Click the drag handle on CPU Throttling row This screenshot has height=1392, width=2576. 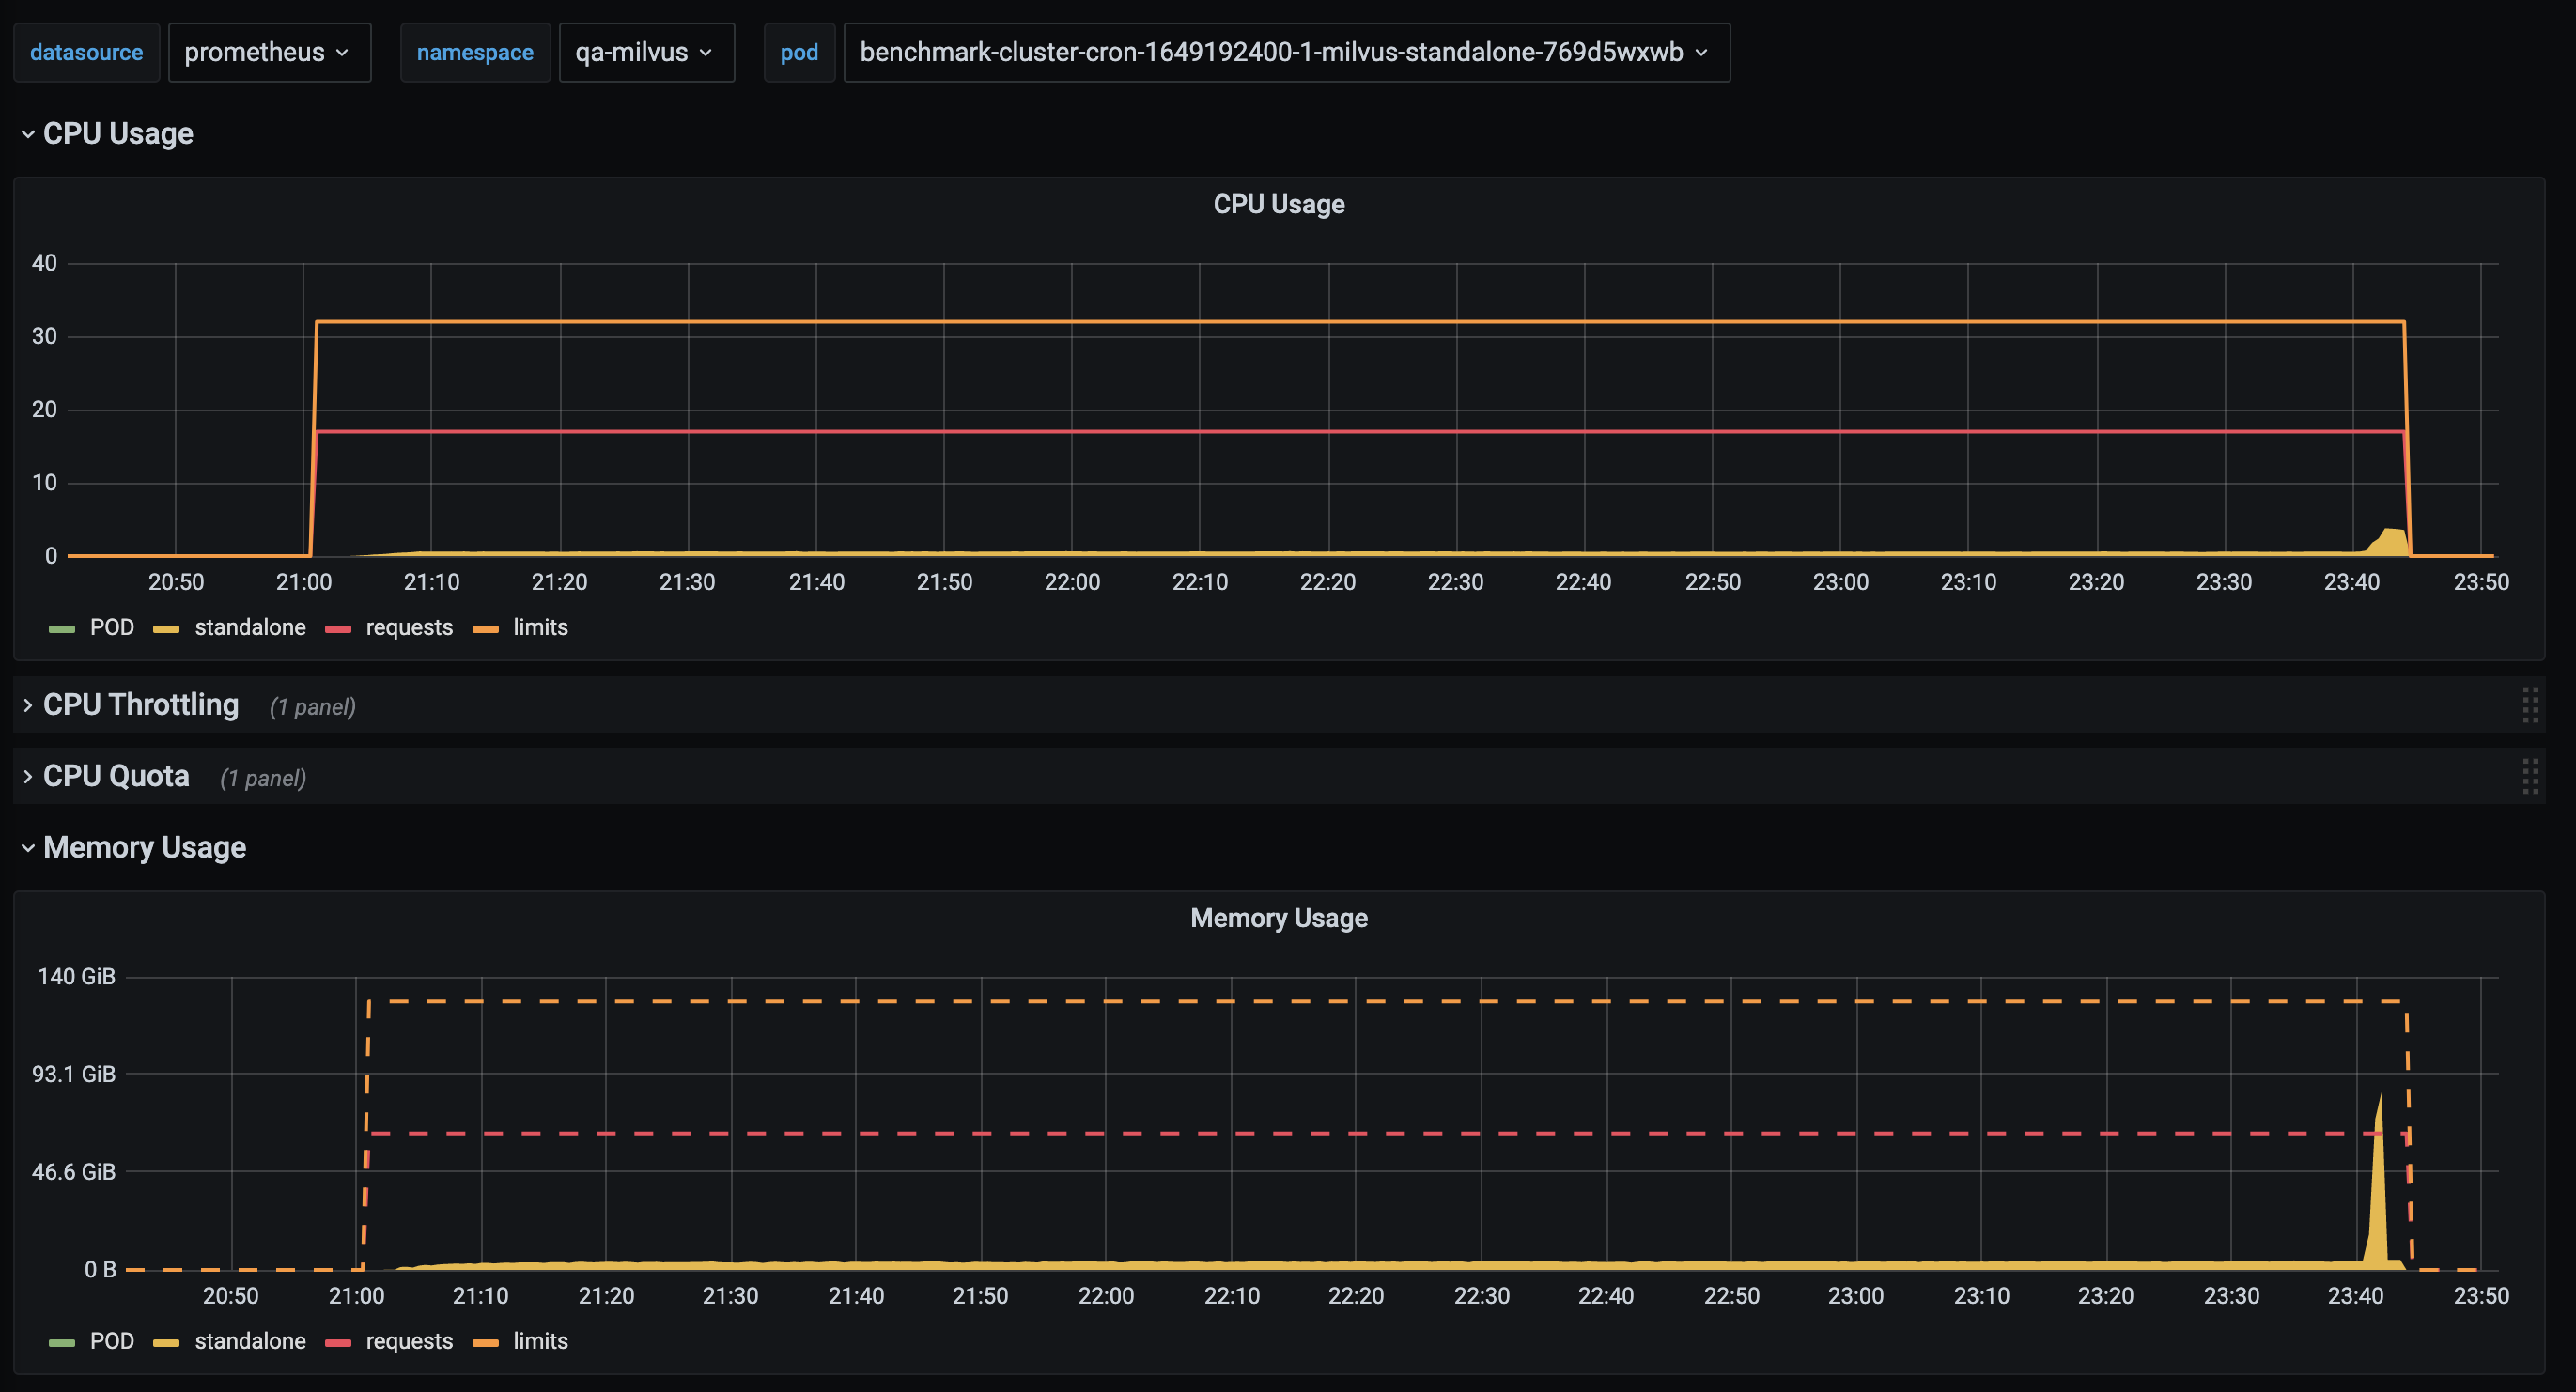coord(2530,705)
